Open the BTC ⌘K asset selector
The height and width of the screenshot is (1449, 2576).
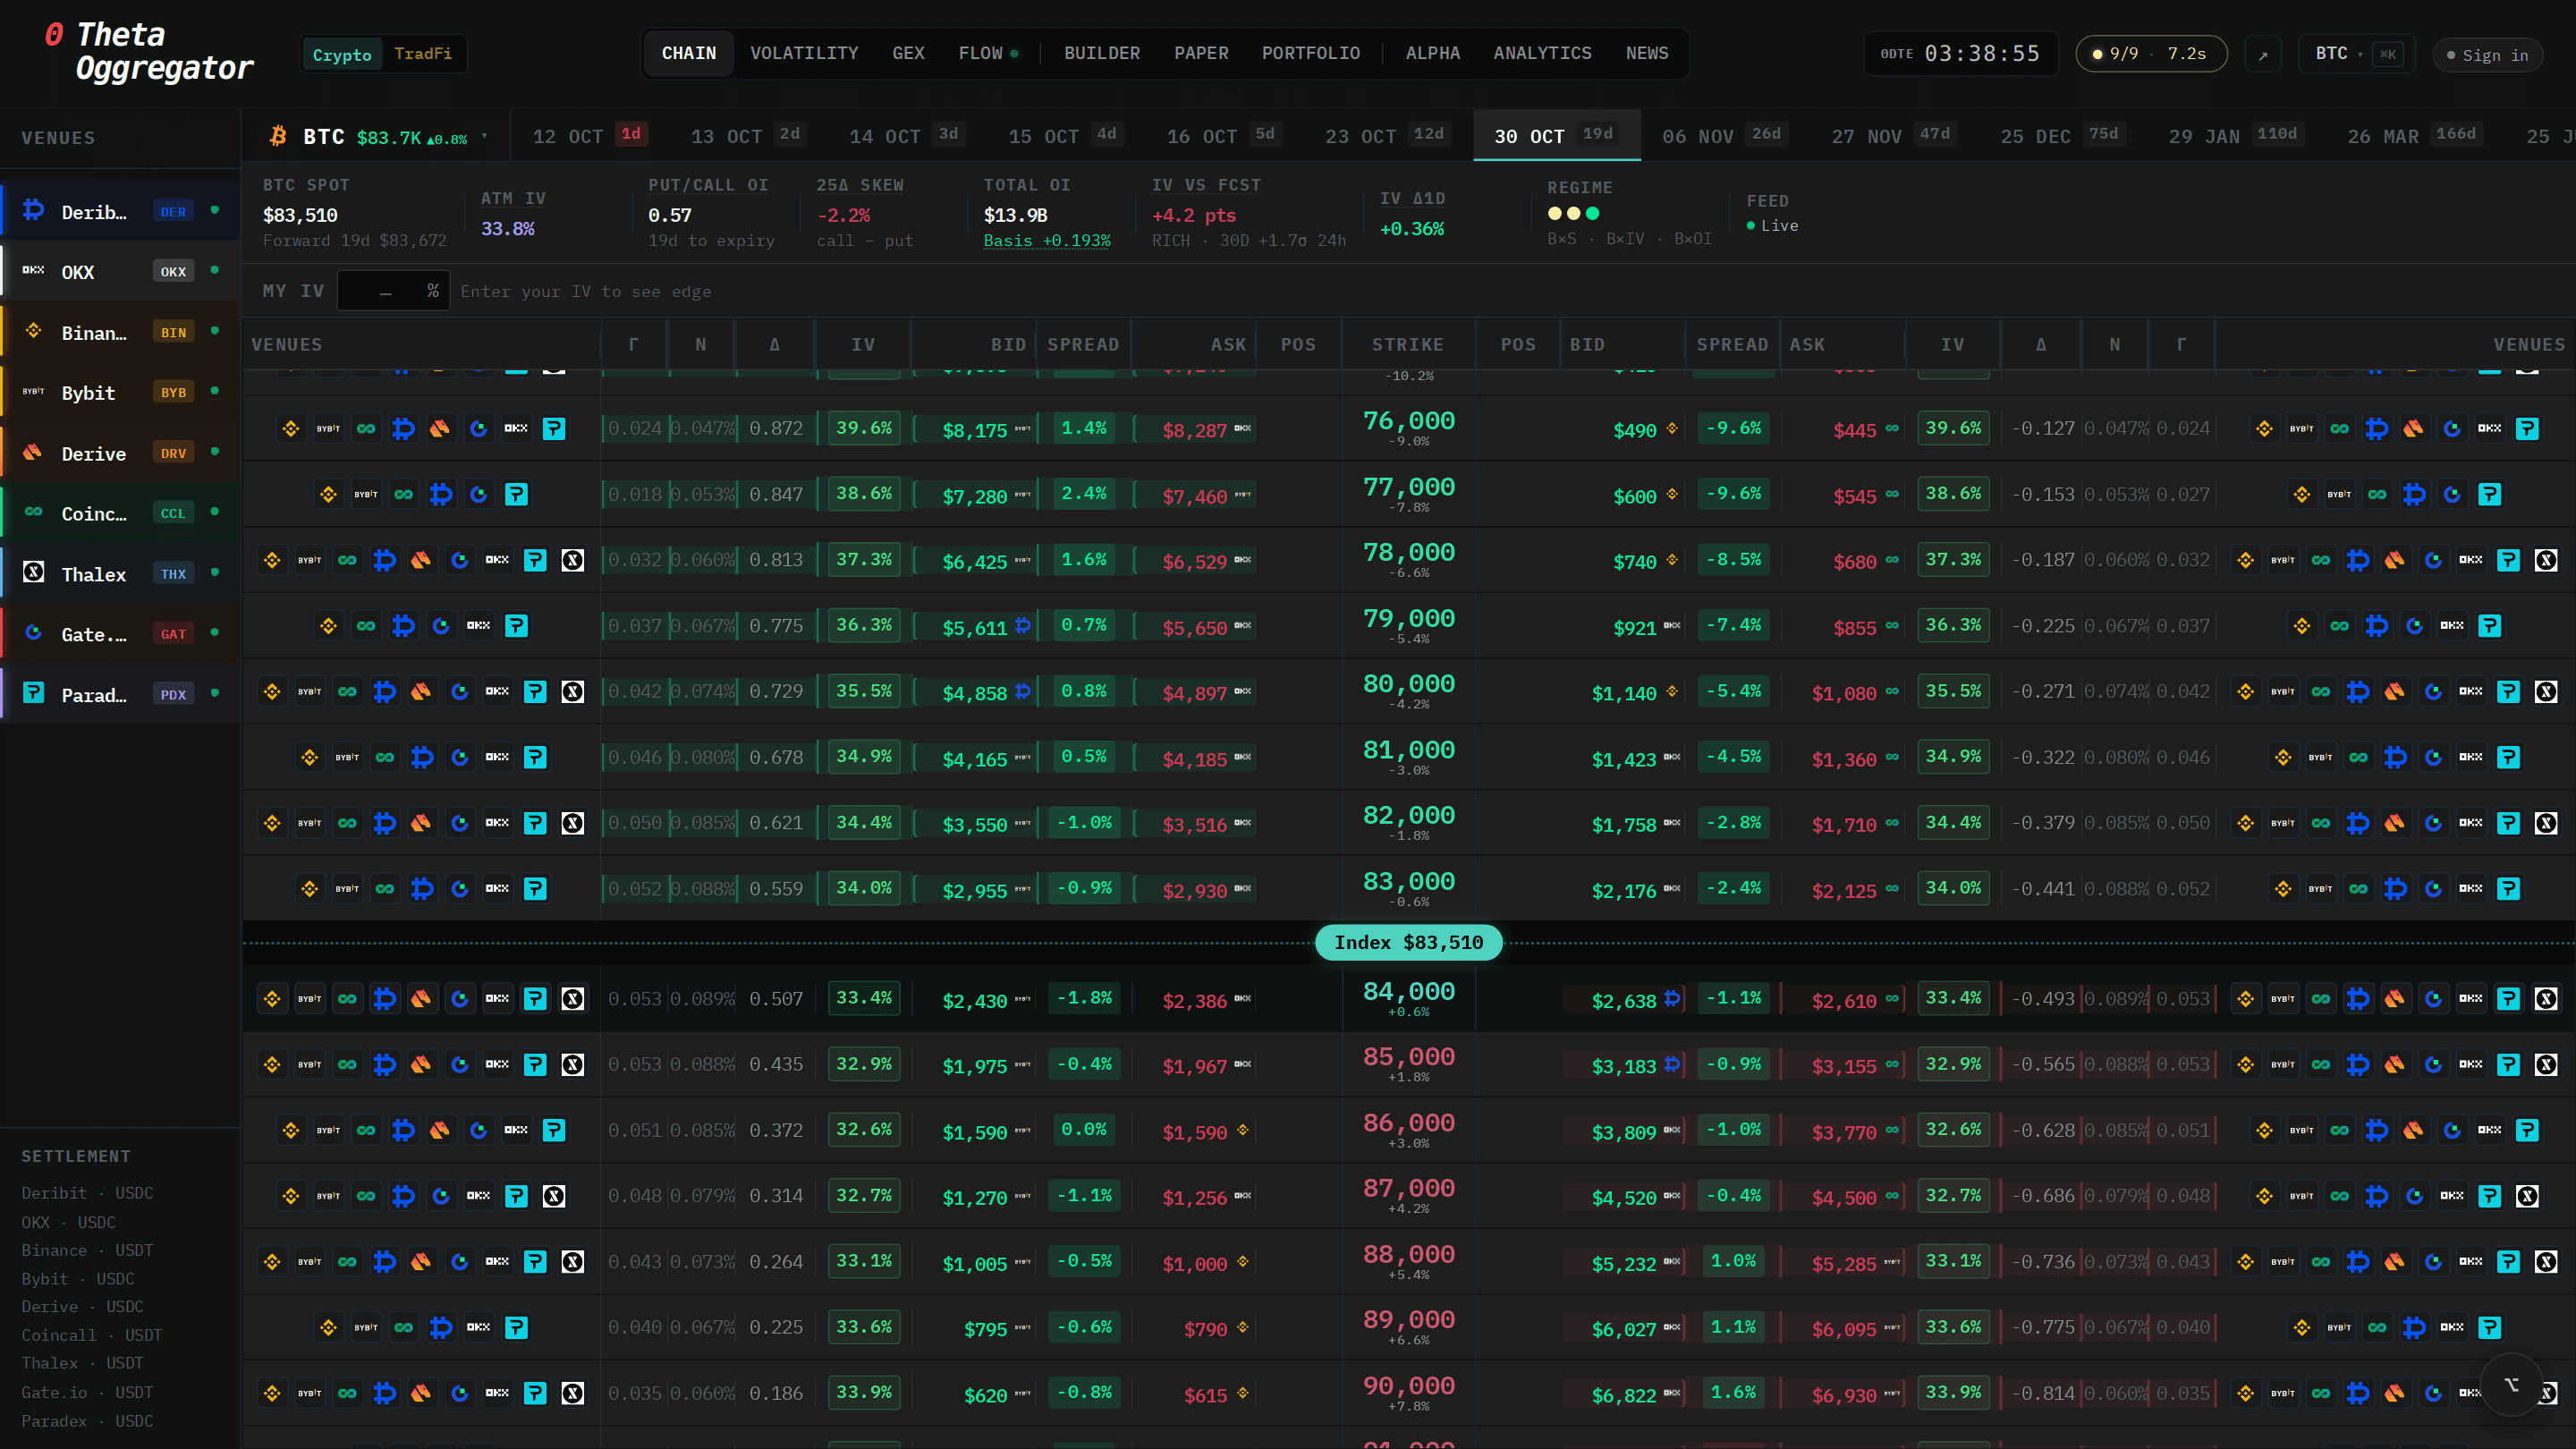[2358, 54]
